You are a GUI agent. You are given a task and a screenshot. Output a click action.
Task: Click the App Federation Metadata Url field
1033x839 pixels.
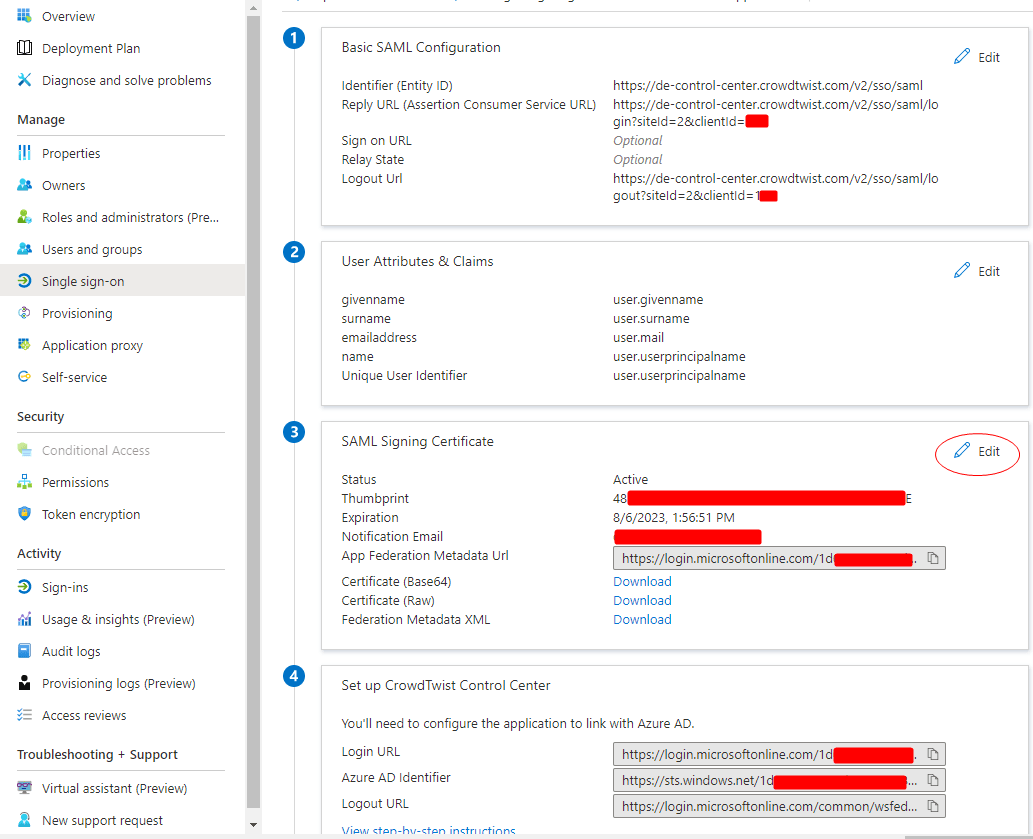(x=779, y=558)
